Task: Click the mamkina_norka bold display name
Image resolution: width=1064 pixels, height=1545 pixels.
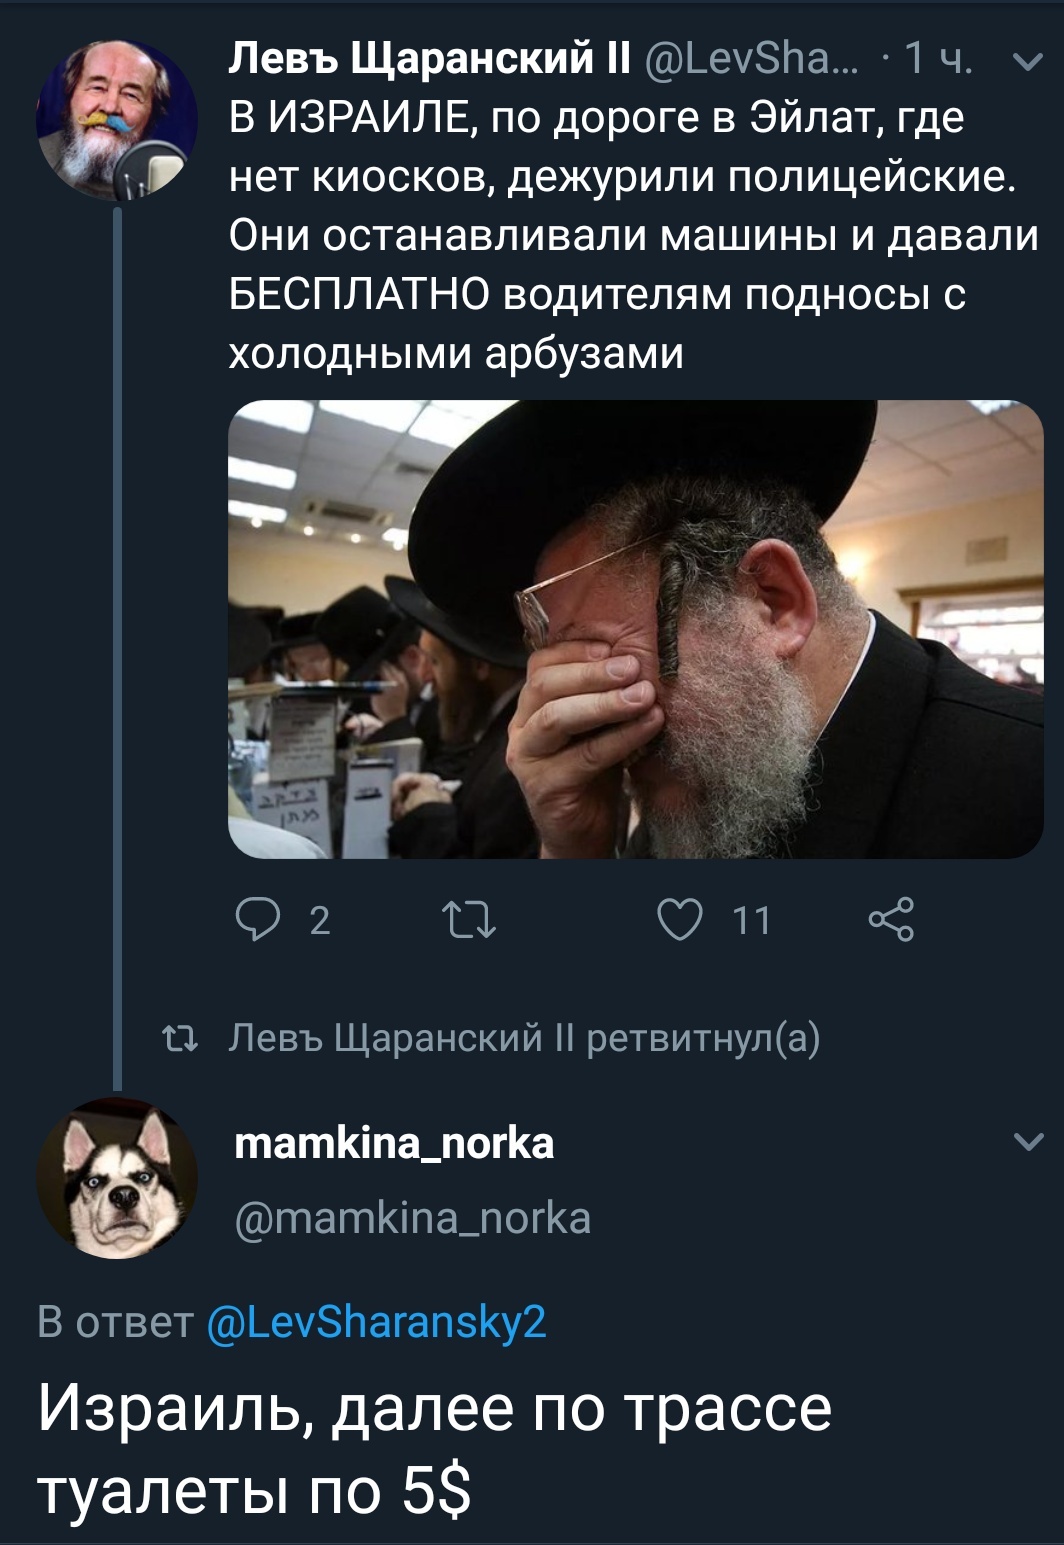Action: tap(394, 1142)
